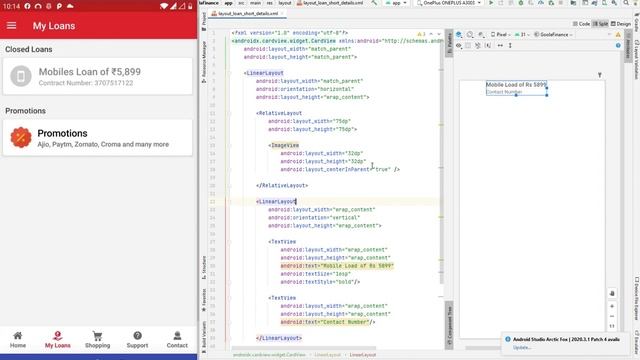Screen dimensions: 640x360
Task: Open the SoolaFinance theme dropdown
Action: 553,35
